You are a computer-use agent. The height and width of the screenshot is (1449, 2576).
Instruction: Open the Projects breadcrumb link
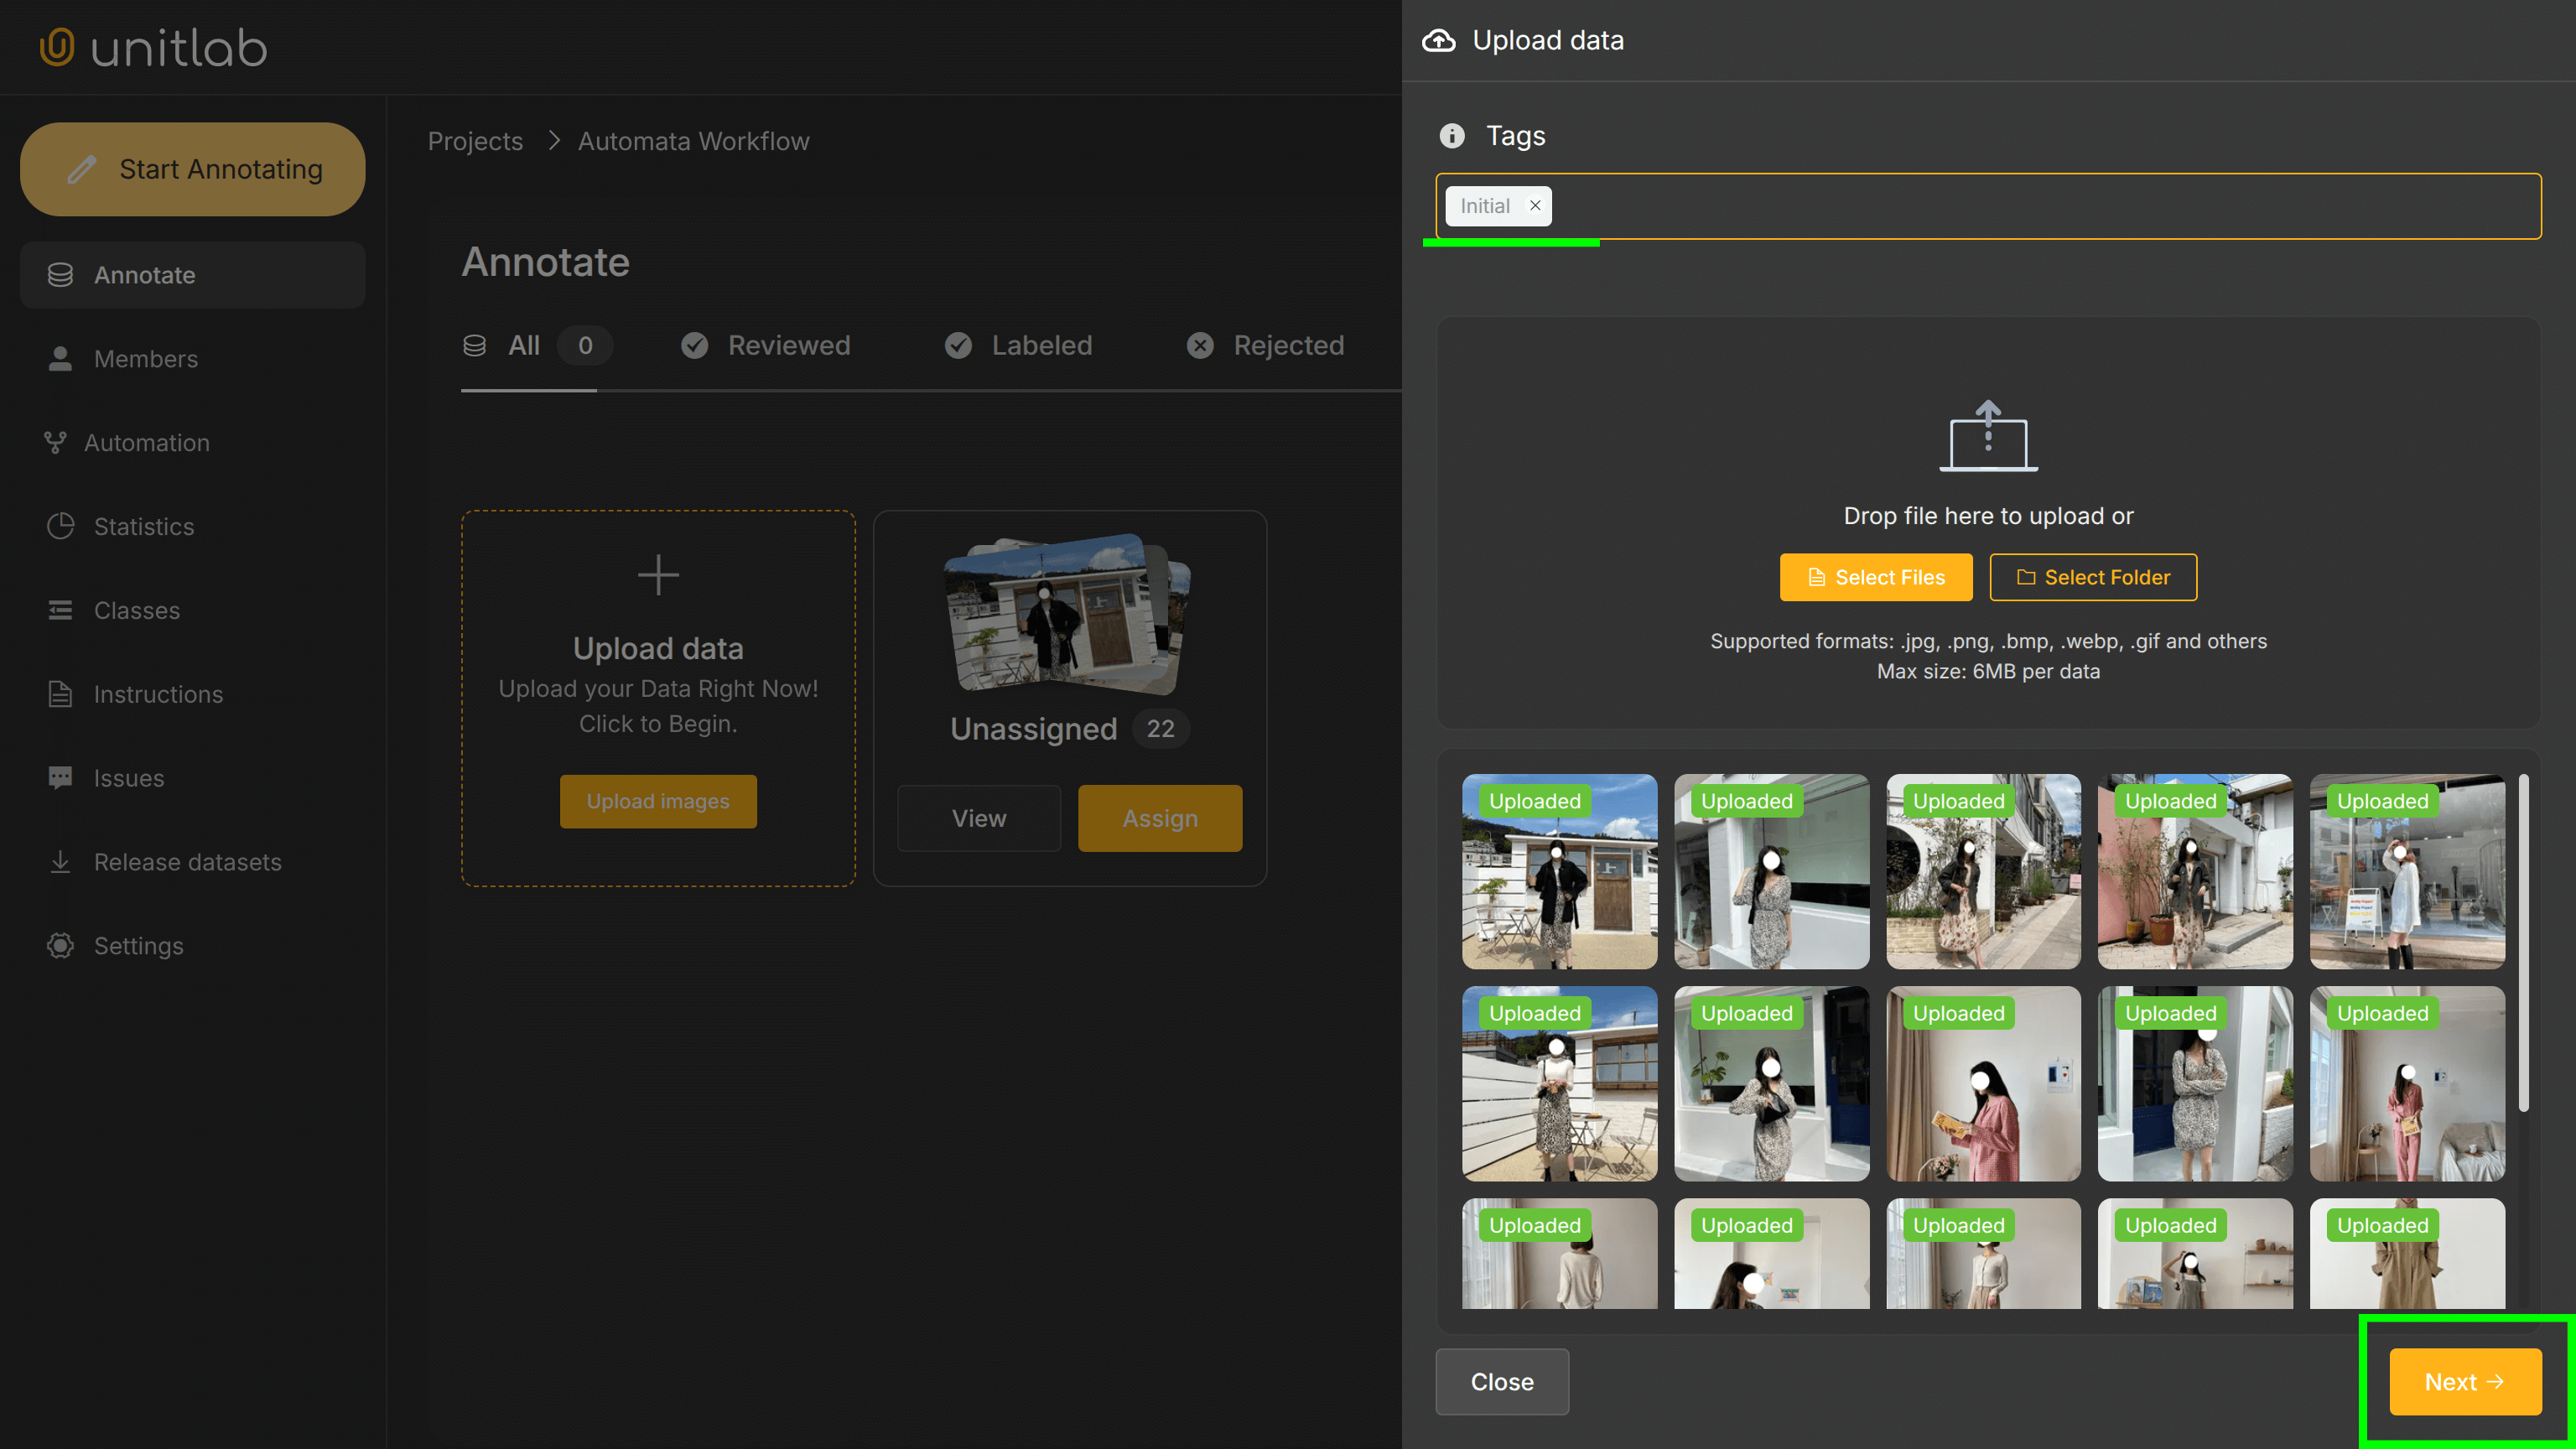[475, 141]
